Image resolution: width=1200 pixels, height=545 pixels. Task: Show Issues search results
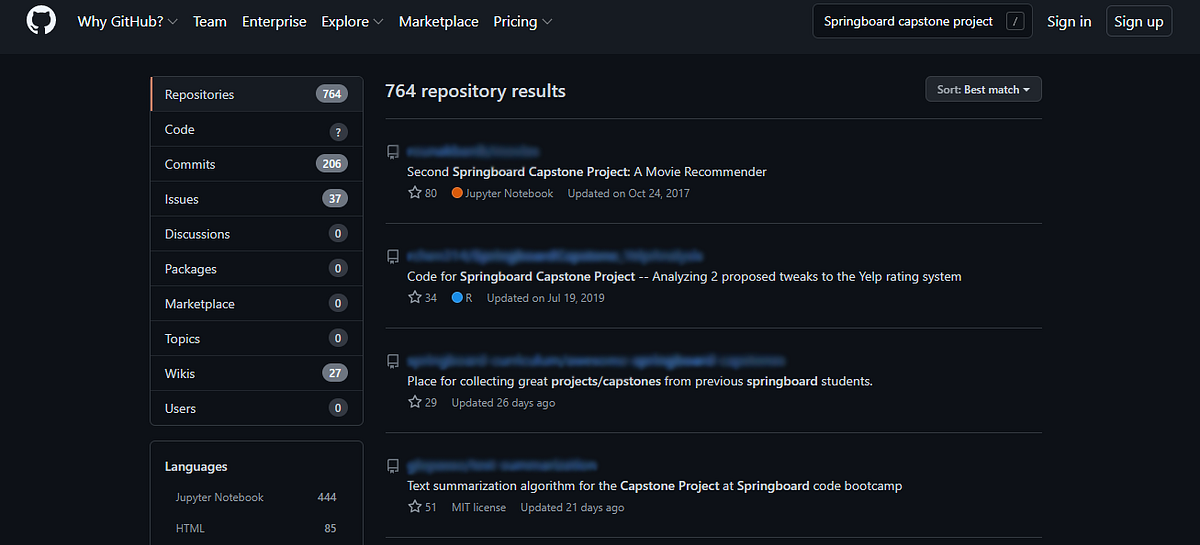[182, 199]
